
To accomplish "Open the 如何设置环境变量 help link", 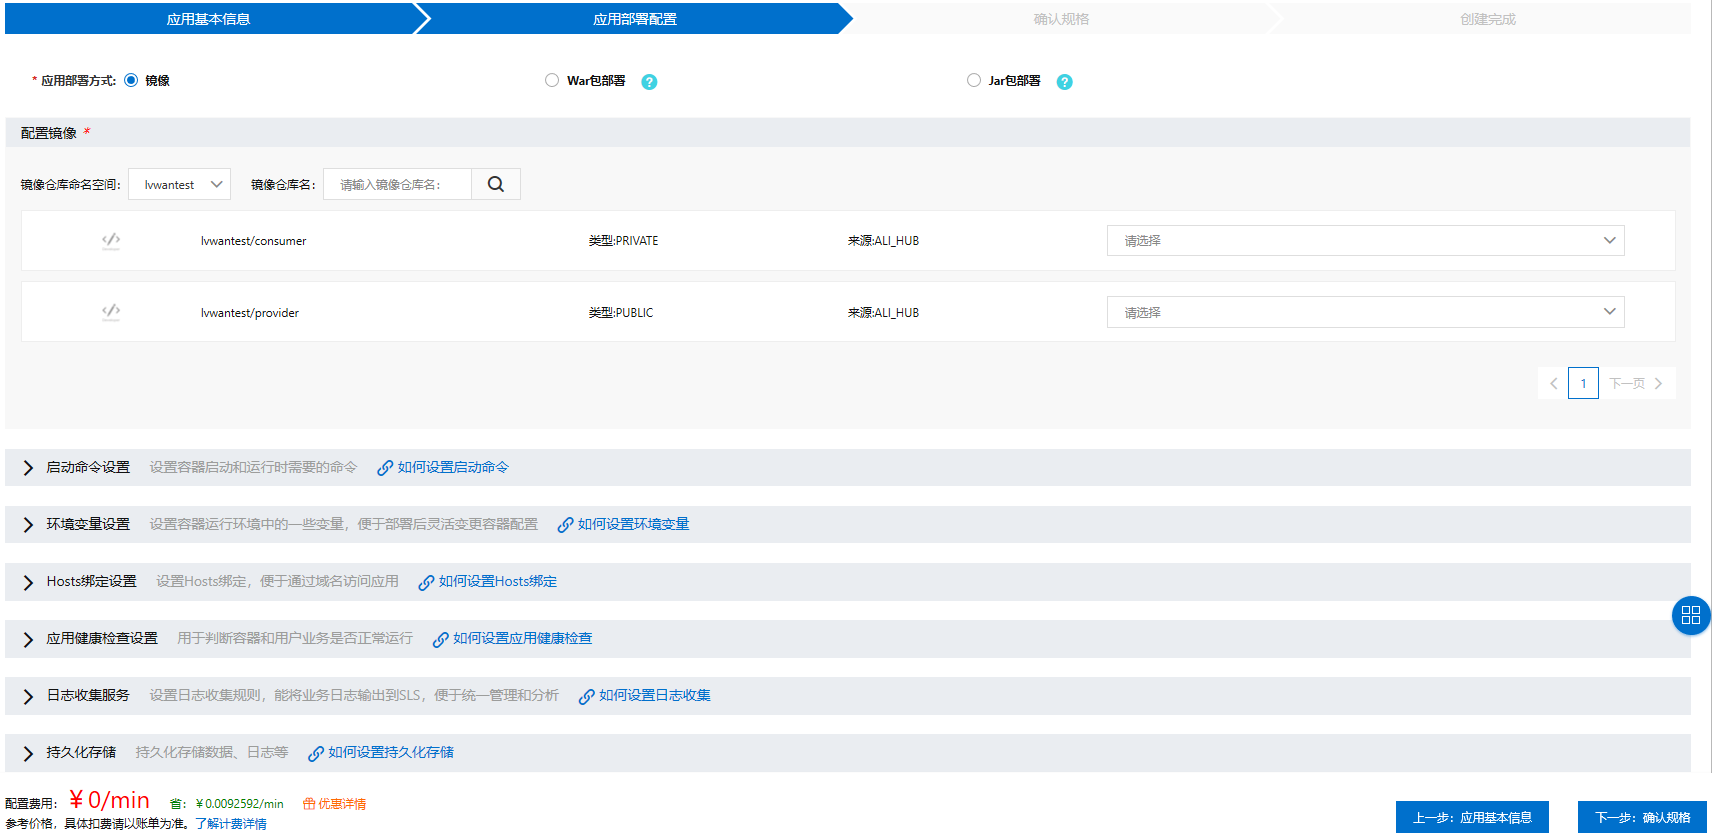I will coord(633,524).
